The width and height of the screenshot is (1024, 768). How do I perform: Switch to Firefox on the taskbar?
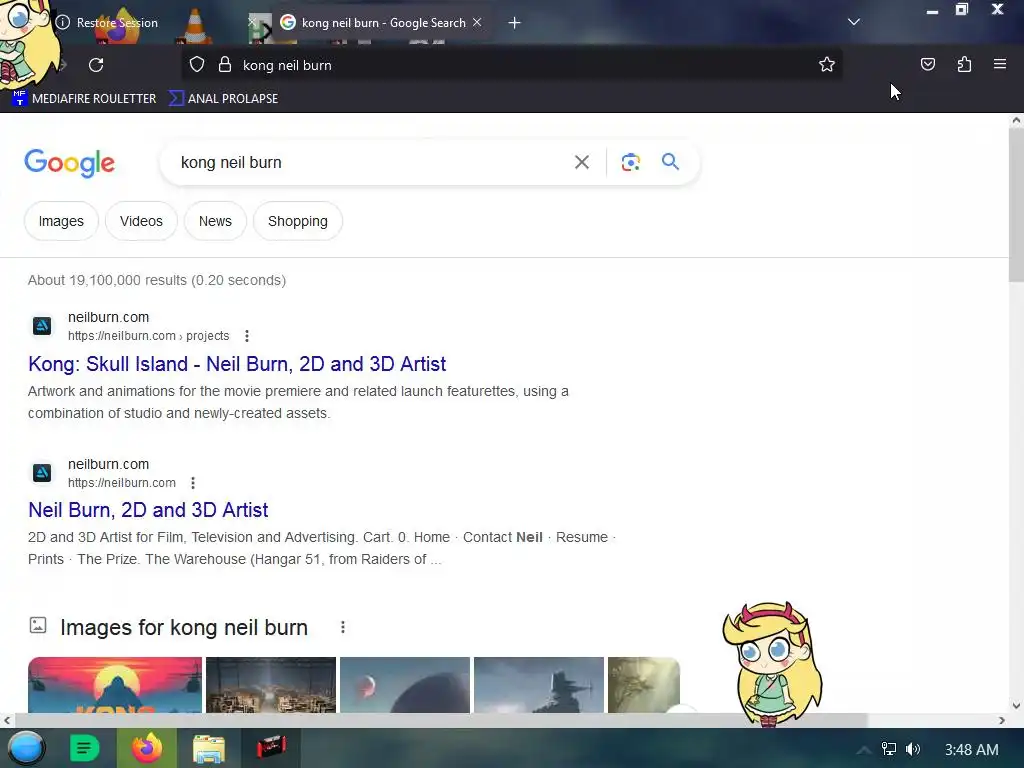click(147, 748)
